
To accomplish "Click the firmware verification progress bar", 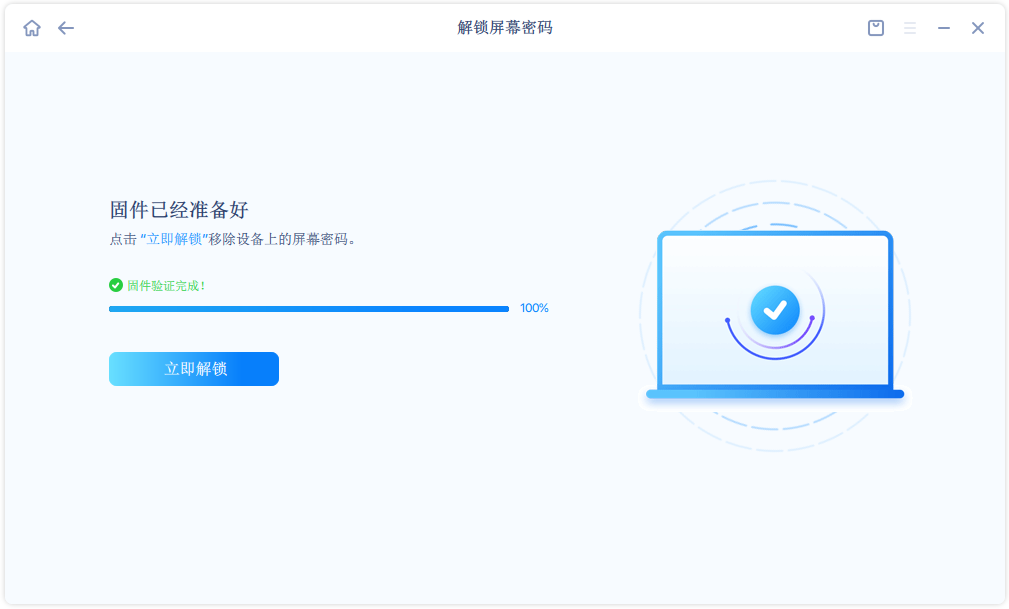I will click(x=308, y=309).
